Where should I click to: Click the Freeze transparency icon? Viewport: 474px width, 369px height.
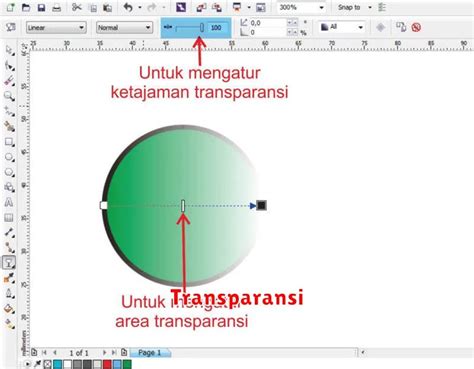point(380,27)
